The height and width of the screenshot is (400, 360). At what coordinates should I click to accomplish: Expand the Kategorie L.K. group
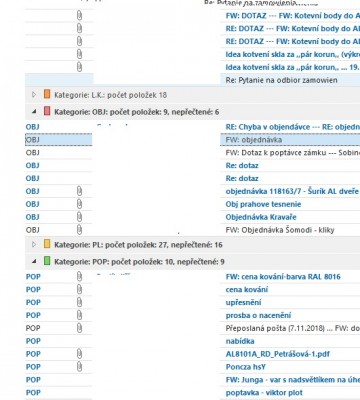34,95
